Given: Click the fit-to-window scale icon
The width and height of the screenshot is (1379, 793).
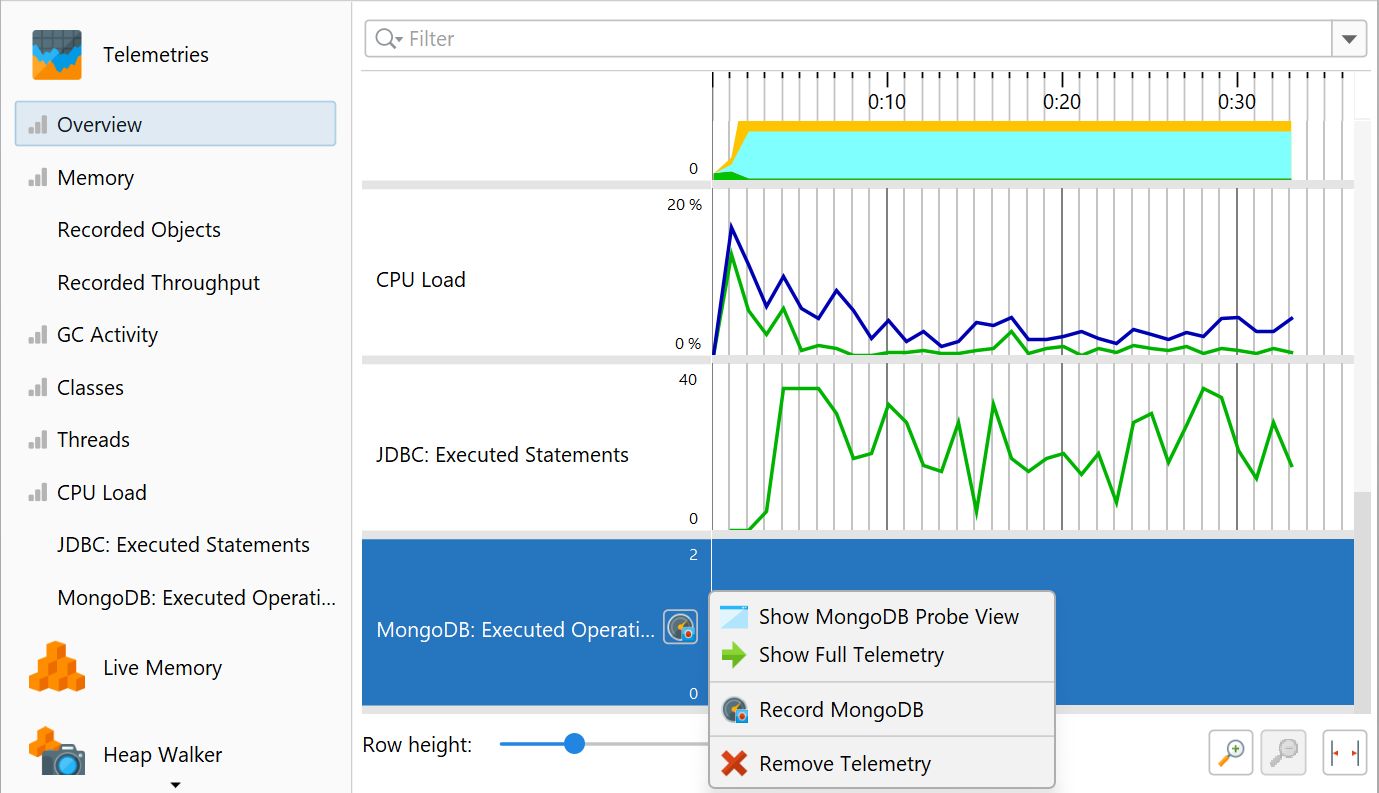Looking at the screenshot, I should (x=1344, y=752).
